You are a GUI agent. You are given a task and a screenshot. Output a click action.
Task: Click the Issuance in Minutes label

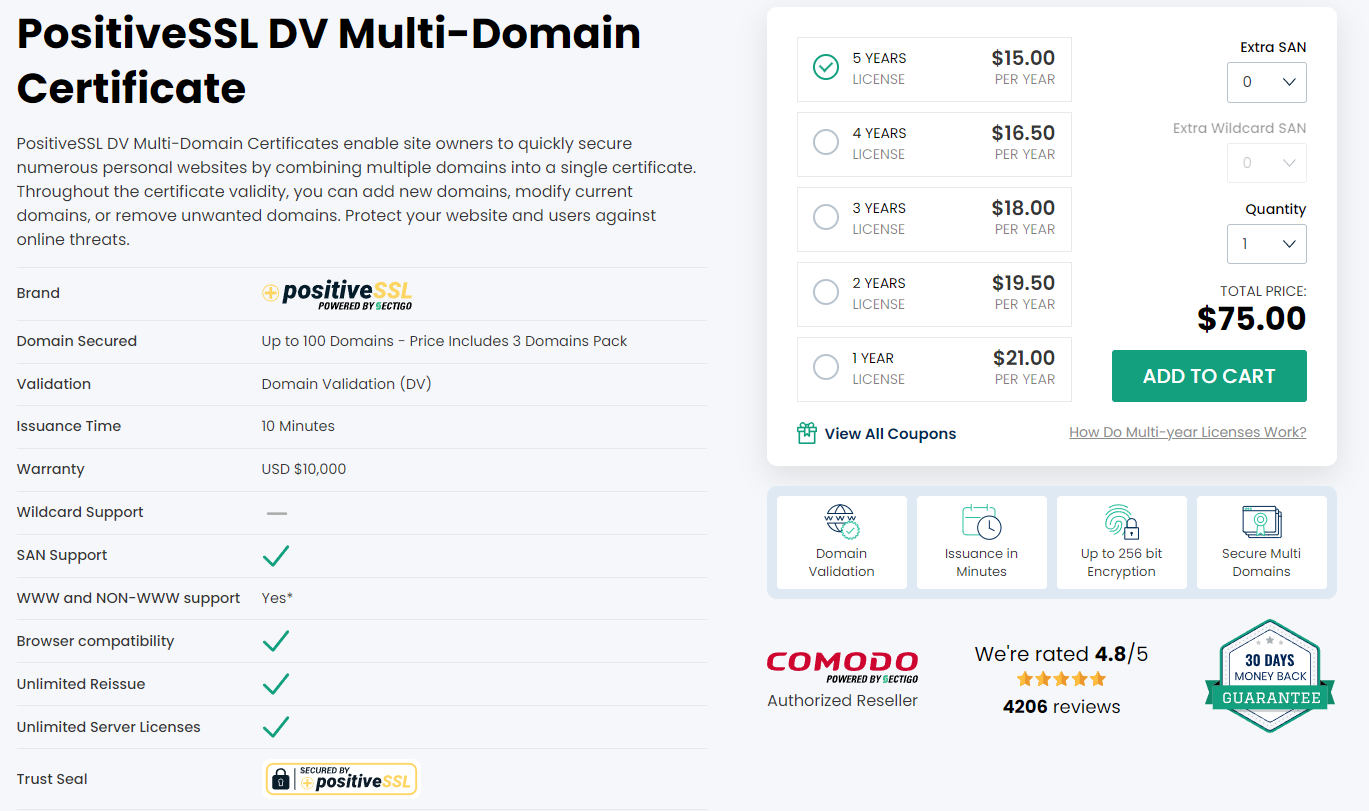(x=982, y=562)
